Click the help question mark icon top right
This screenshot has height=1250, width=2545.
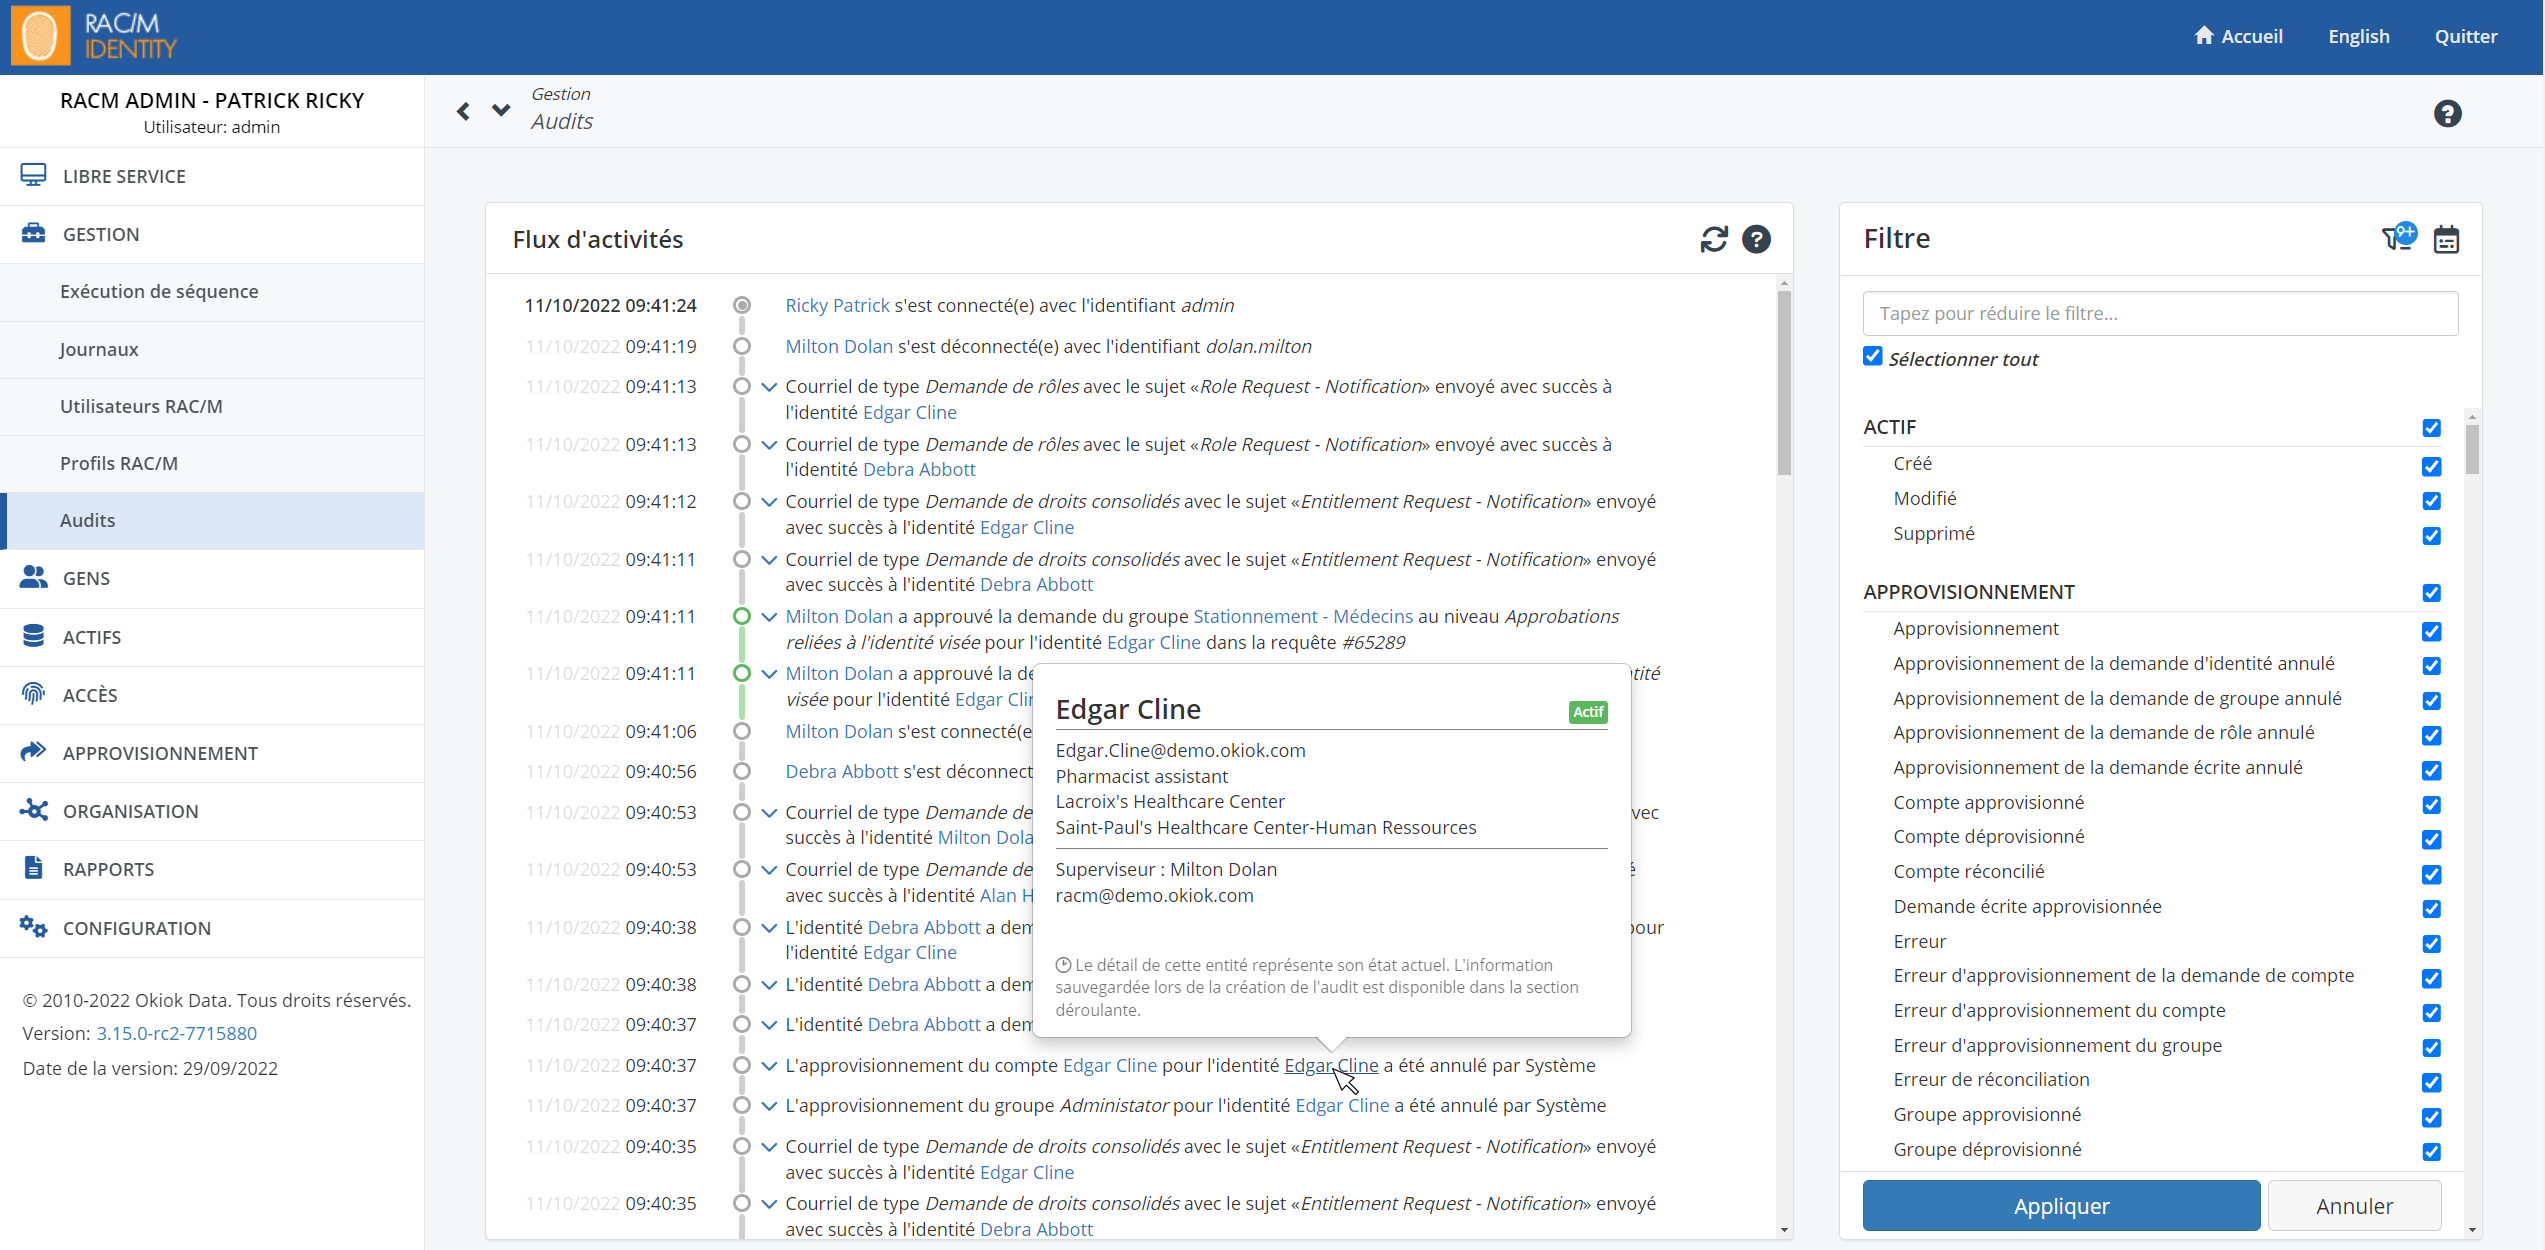(x=2448, y=112)
